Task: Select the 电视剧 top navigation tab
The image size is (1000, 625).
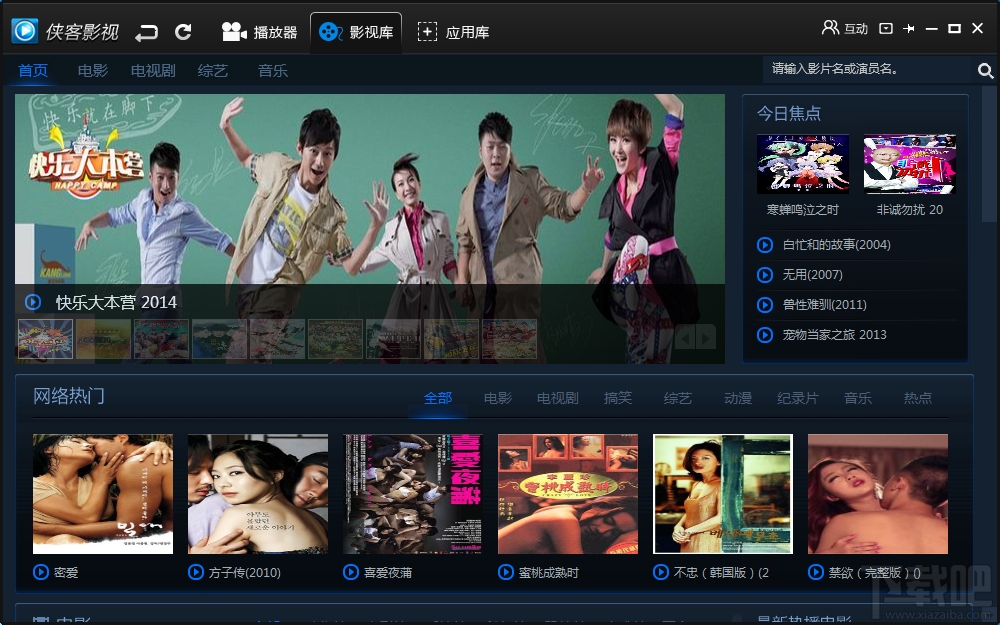Action: (x=153, y=71)
